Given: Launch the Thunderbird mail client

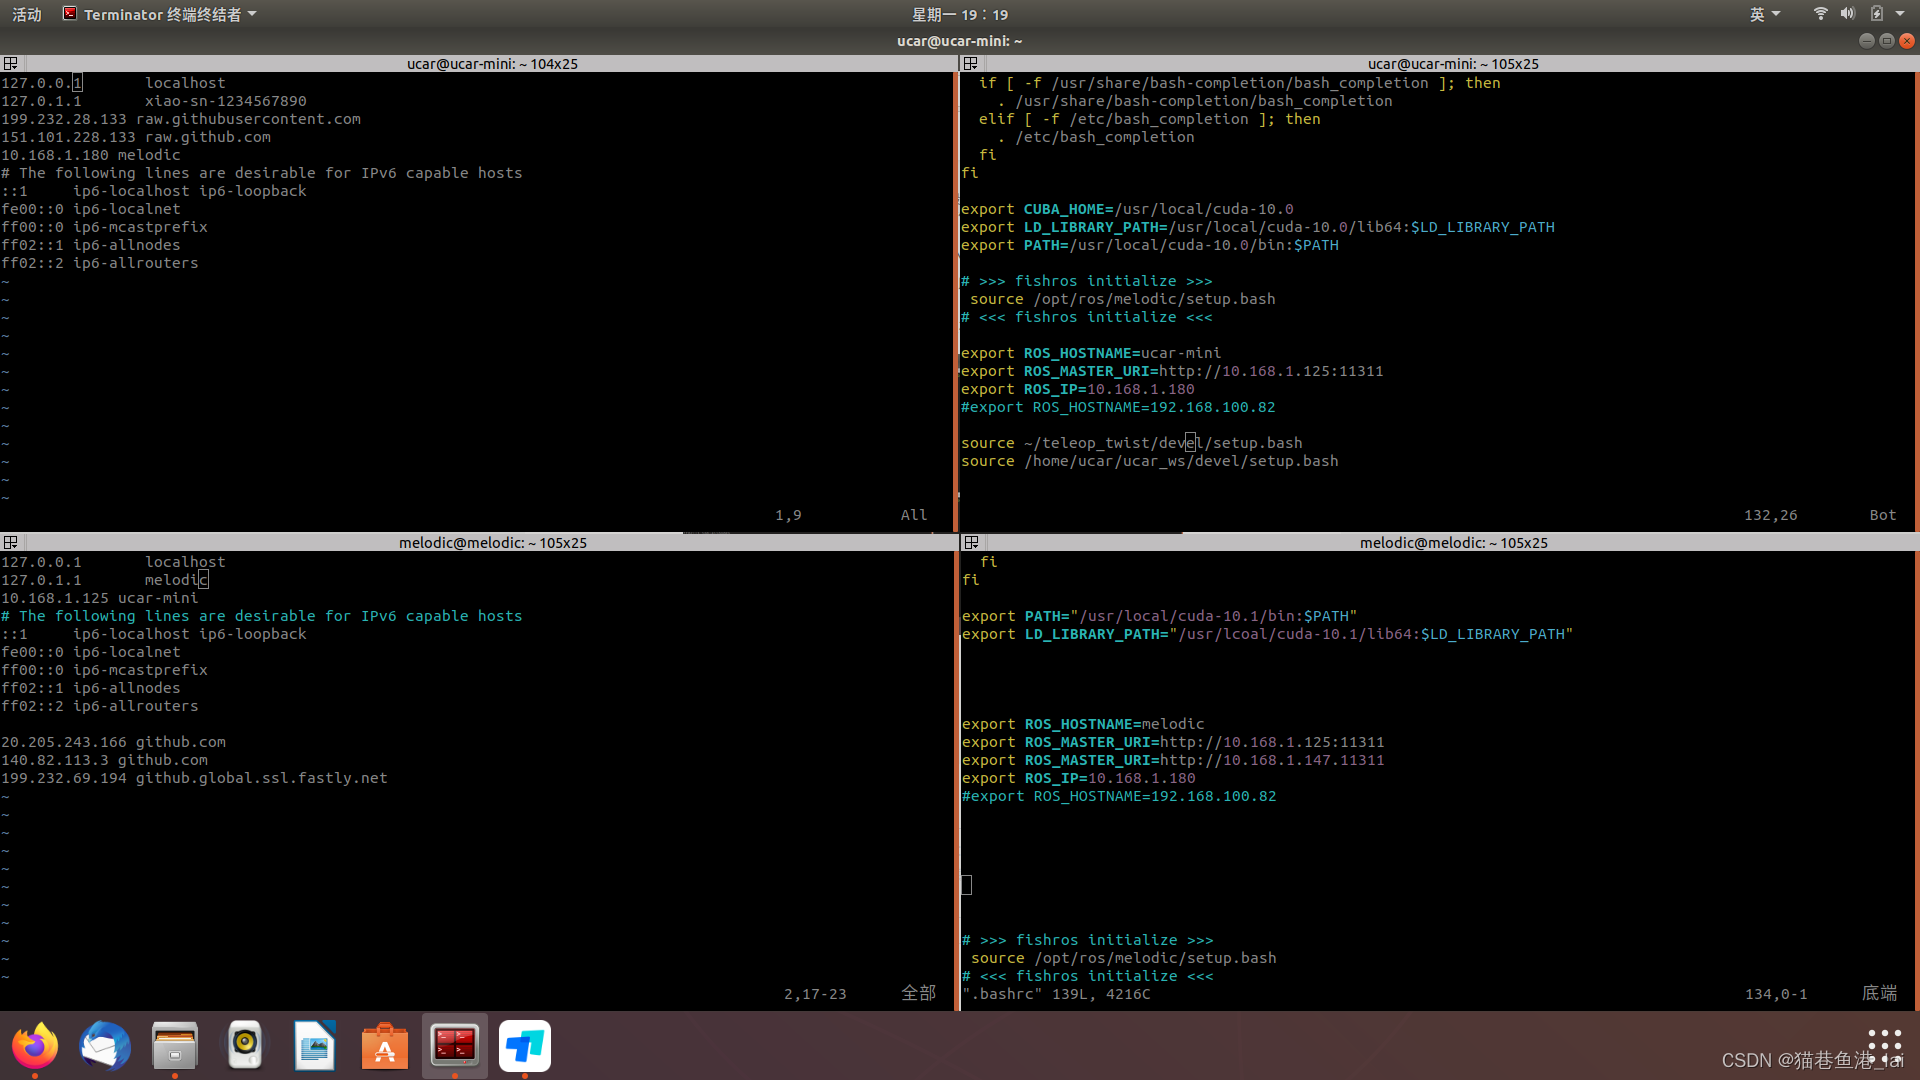Looking at the screenshot, I should click(x=105, y=1046).
